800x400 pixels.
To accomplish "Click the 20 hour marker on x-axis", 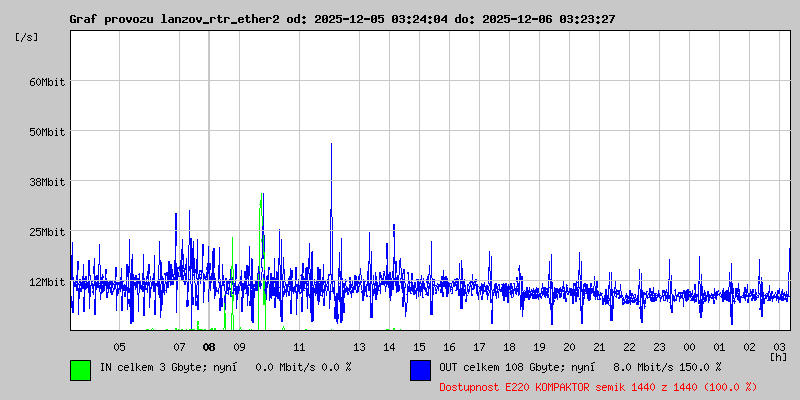I will [x=569, y=347].
